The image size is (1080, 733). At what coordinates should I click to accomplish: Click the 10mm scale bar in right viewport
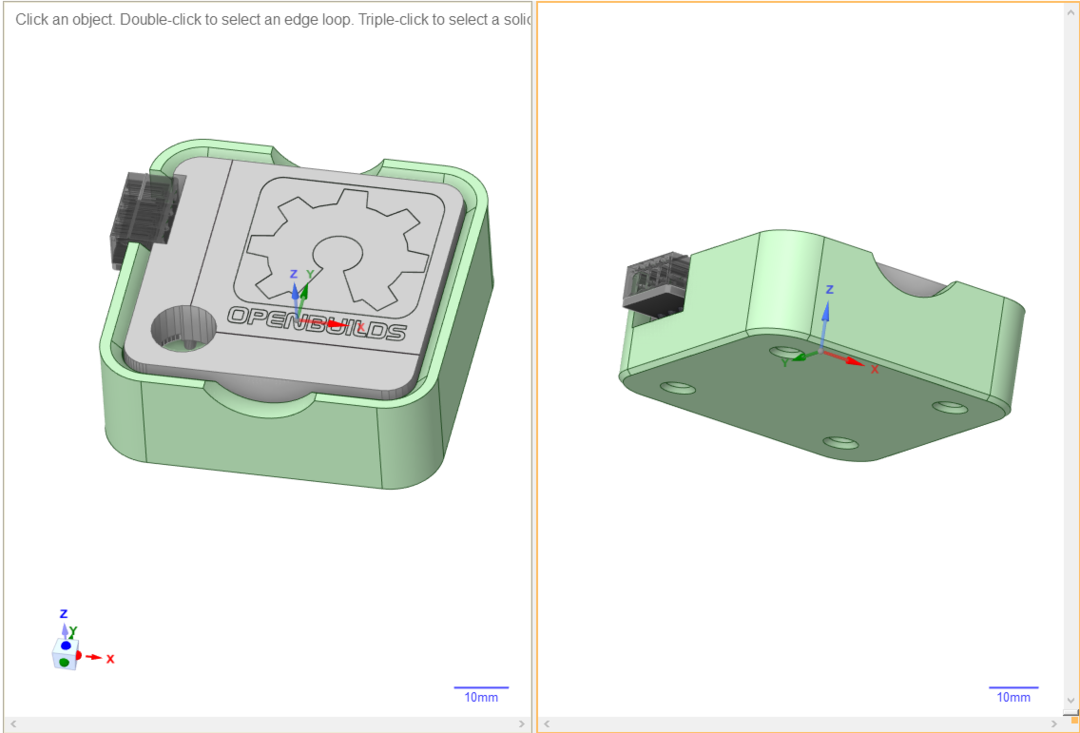click(x=1013, y=692)
